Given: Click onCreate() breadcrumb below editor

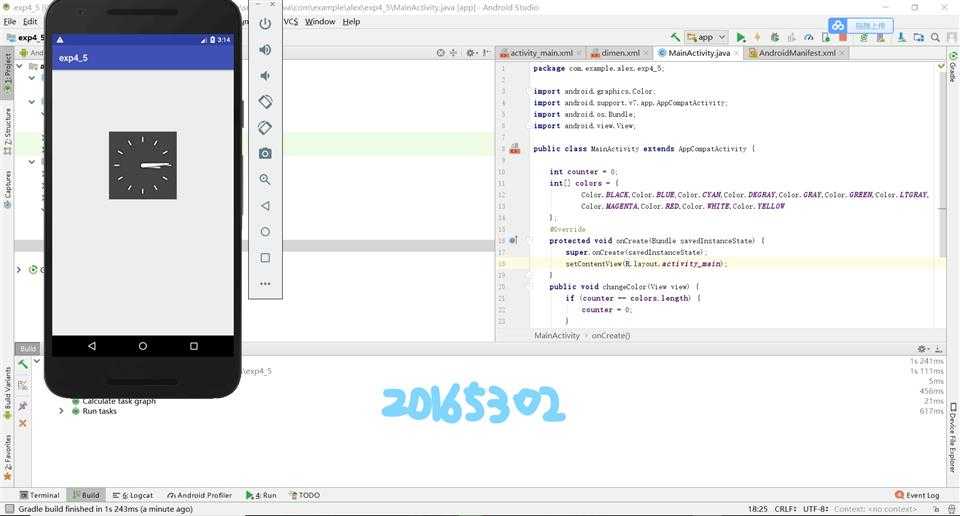Looking at the screenshot, I should tap(610, 335).
